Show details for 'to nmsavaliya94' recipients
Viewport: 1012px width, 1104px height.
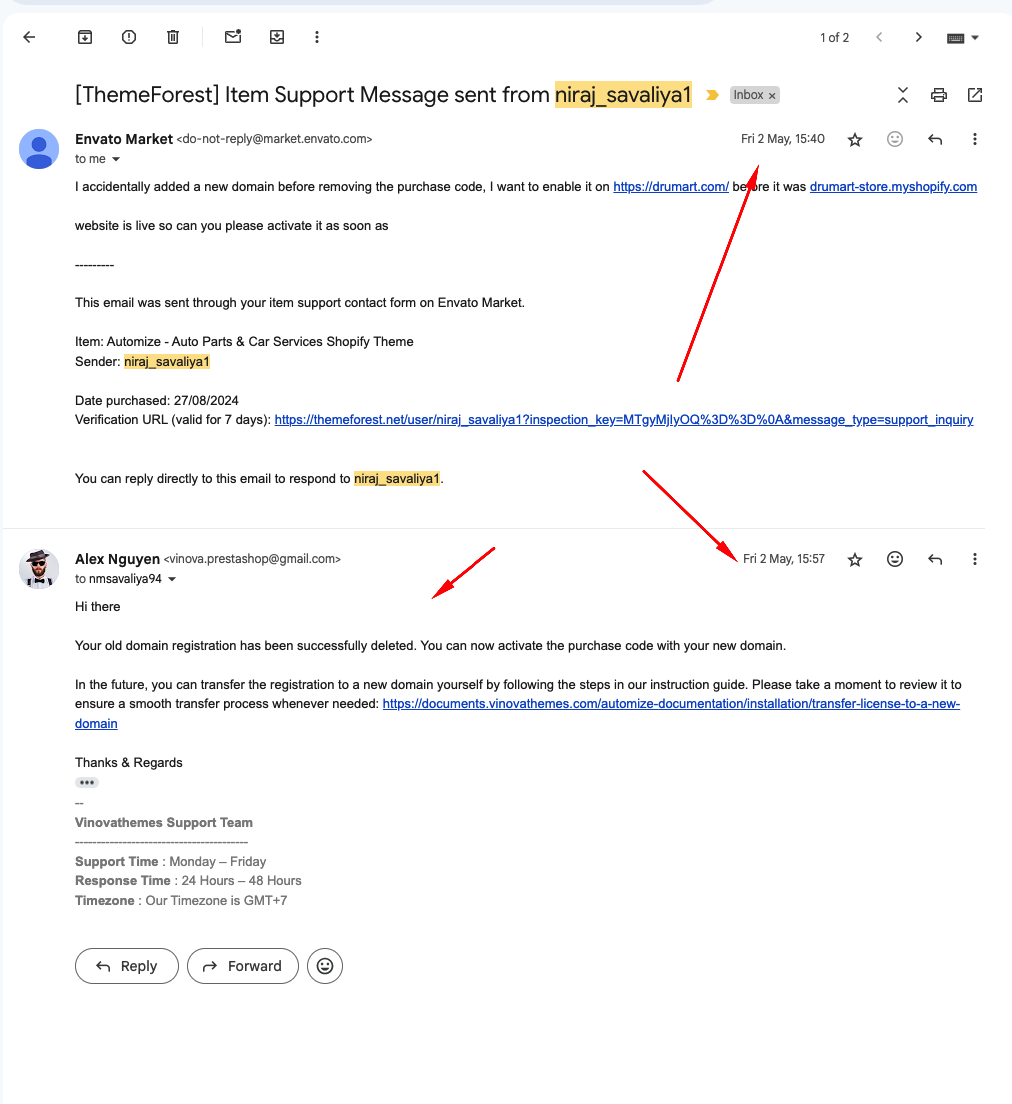coord(172,579)
